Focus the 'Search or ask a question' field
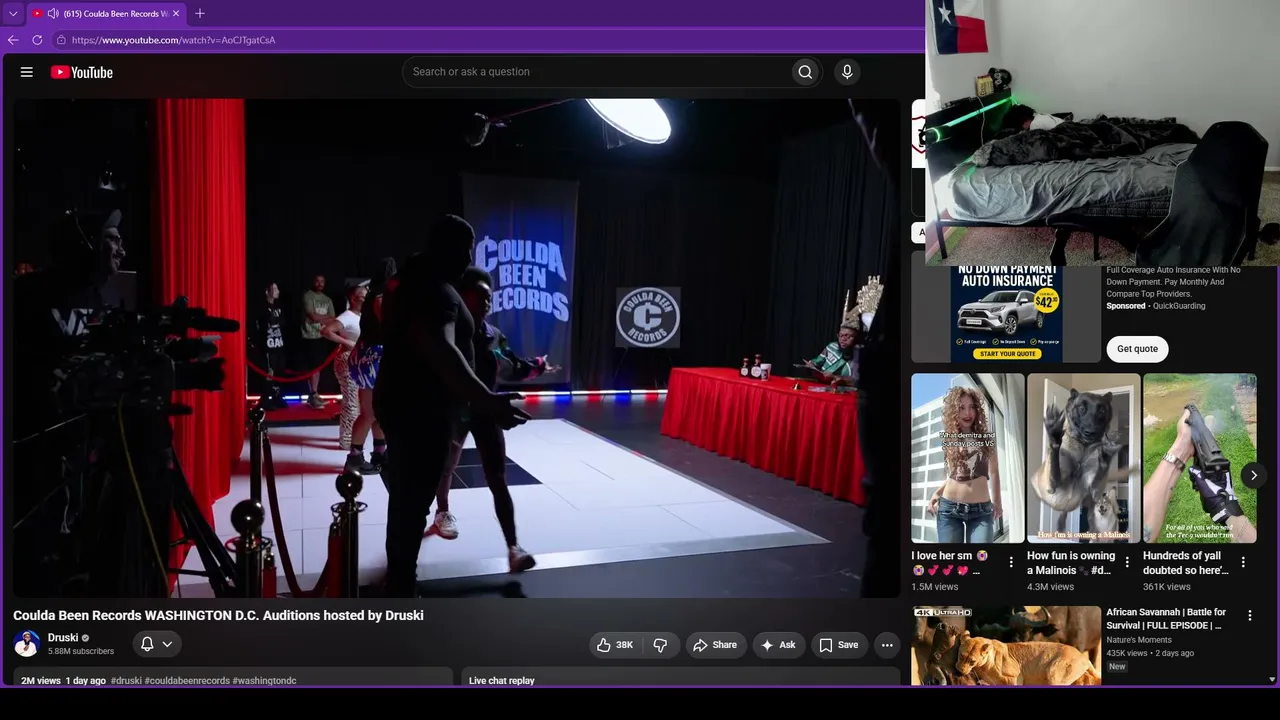 [x=597, y=72]
